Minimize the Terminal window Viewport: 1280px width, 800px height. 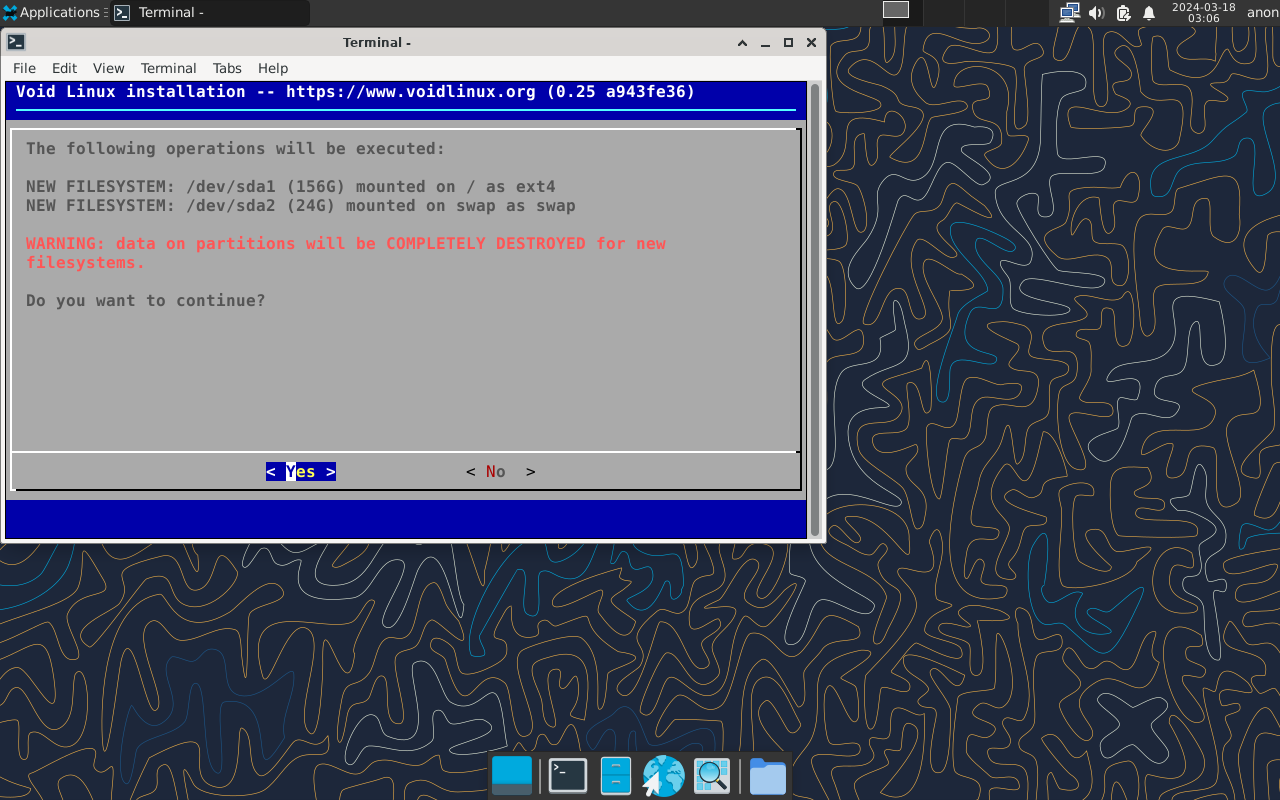coord(765,42)
